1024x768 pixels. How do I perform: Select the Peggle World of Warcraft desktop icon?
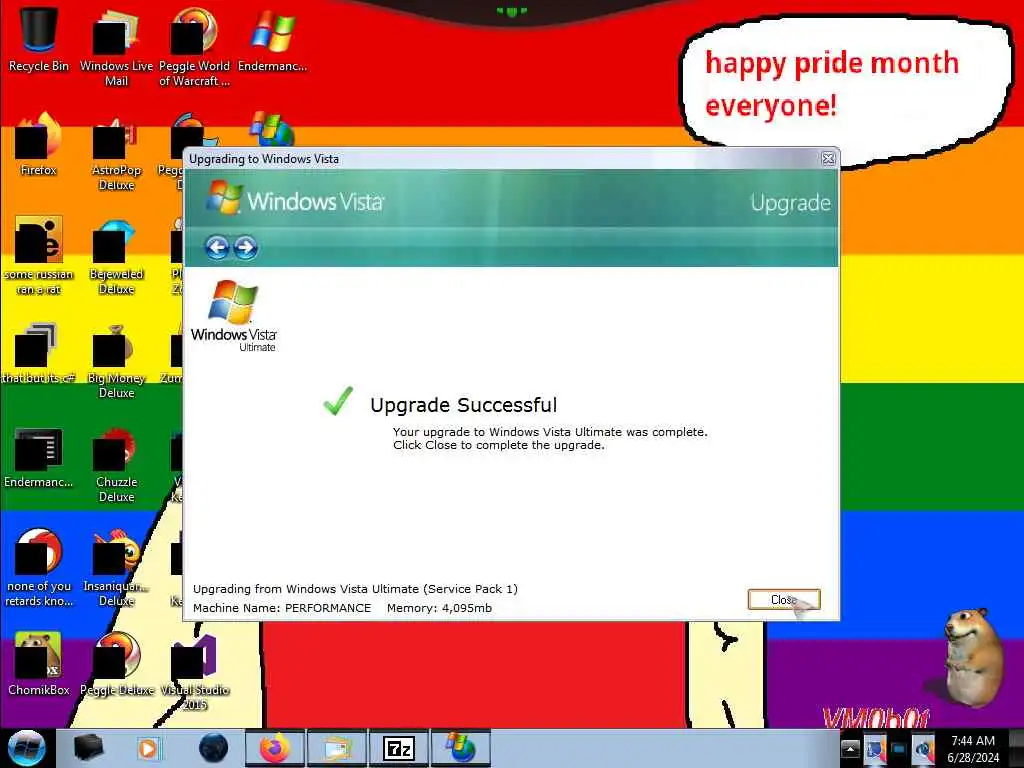(194, 47)
